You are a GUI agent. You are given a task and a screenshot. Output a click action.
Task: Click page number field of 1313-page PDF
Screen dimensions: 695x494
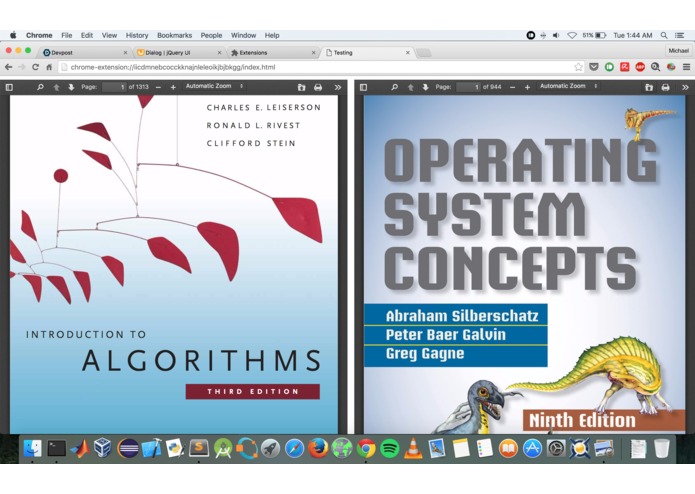tap(114, 87)
